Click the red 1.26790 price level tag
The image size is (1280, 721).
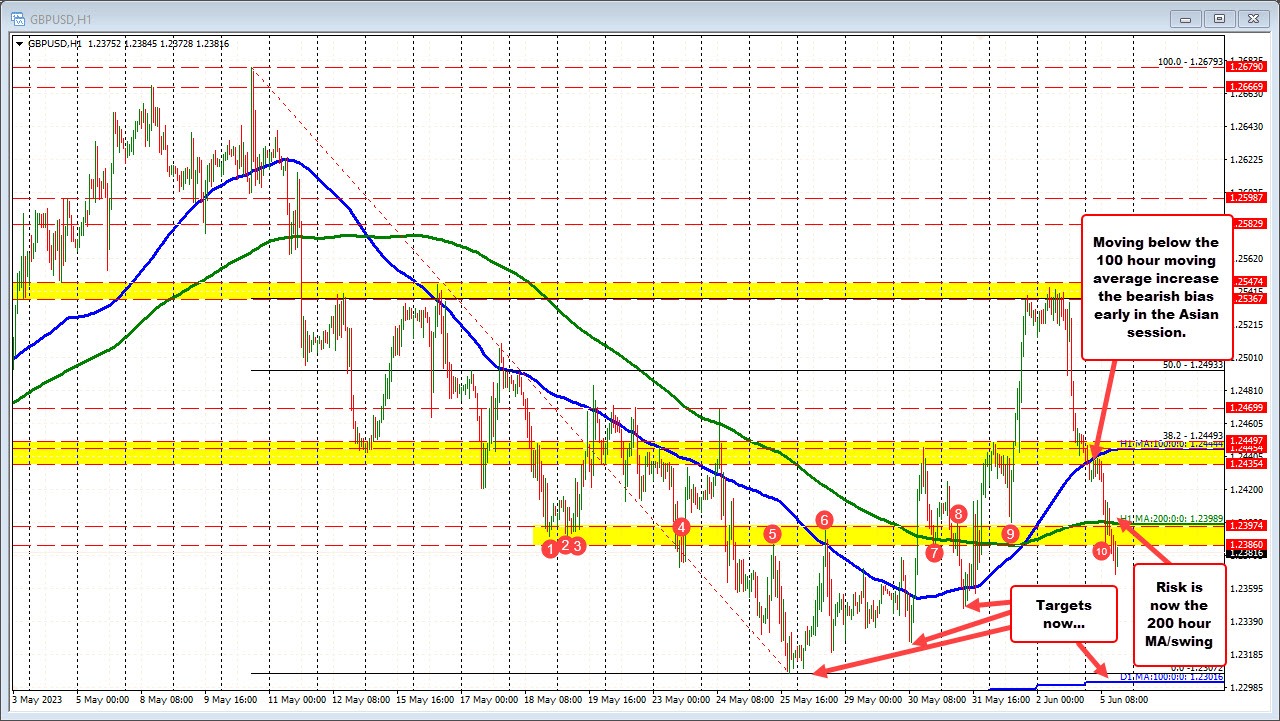[1249, 68]
